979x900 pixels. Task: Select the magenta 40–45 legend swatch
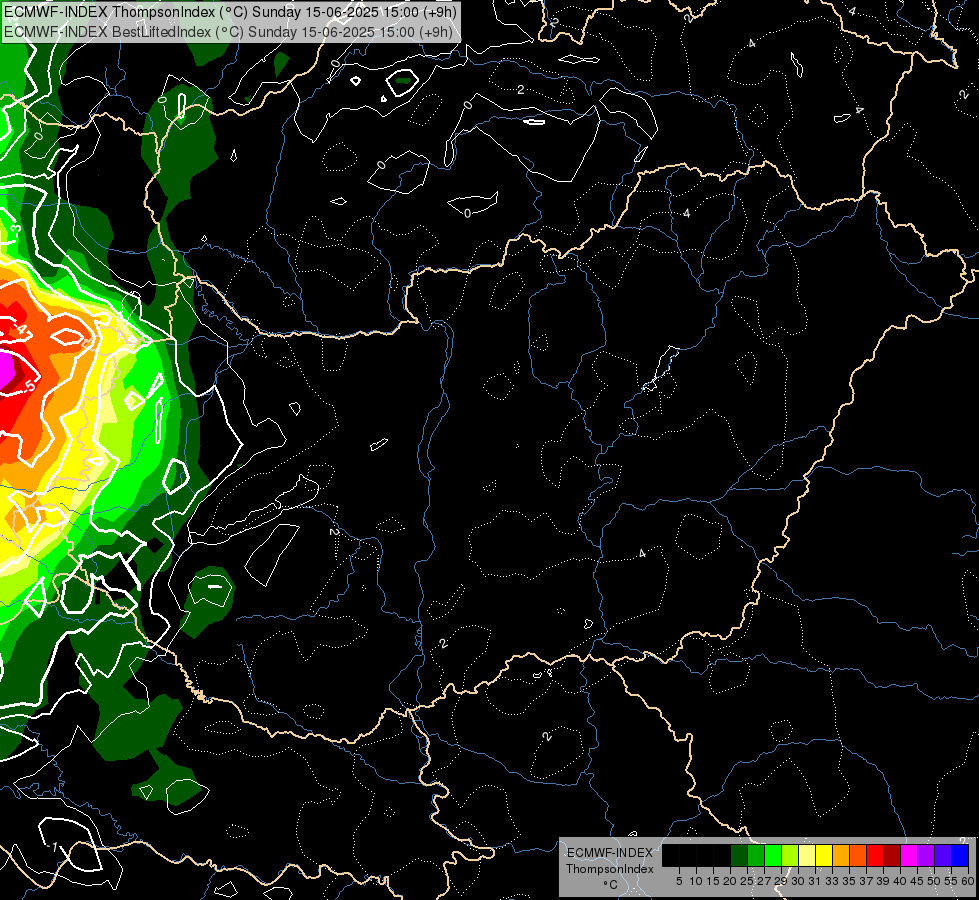click(909, 855)
